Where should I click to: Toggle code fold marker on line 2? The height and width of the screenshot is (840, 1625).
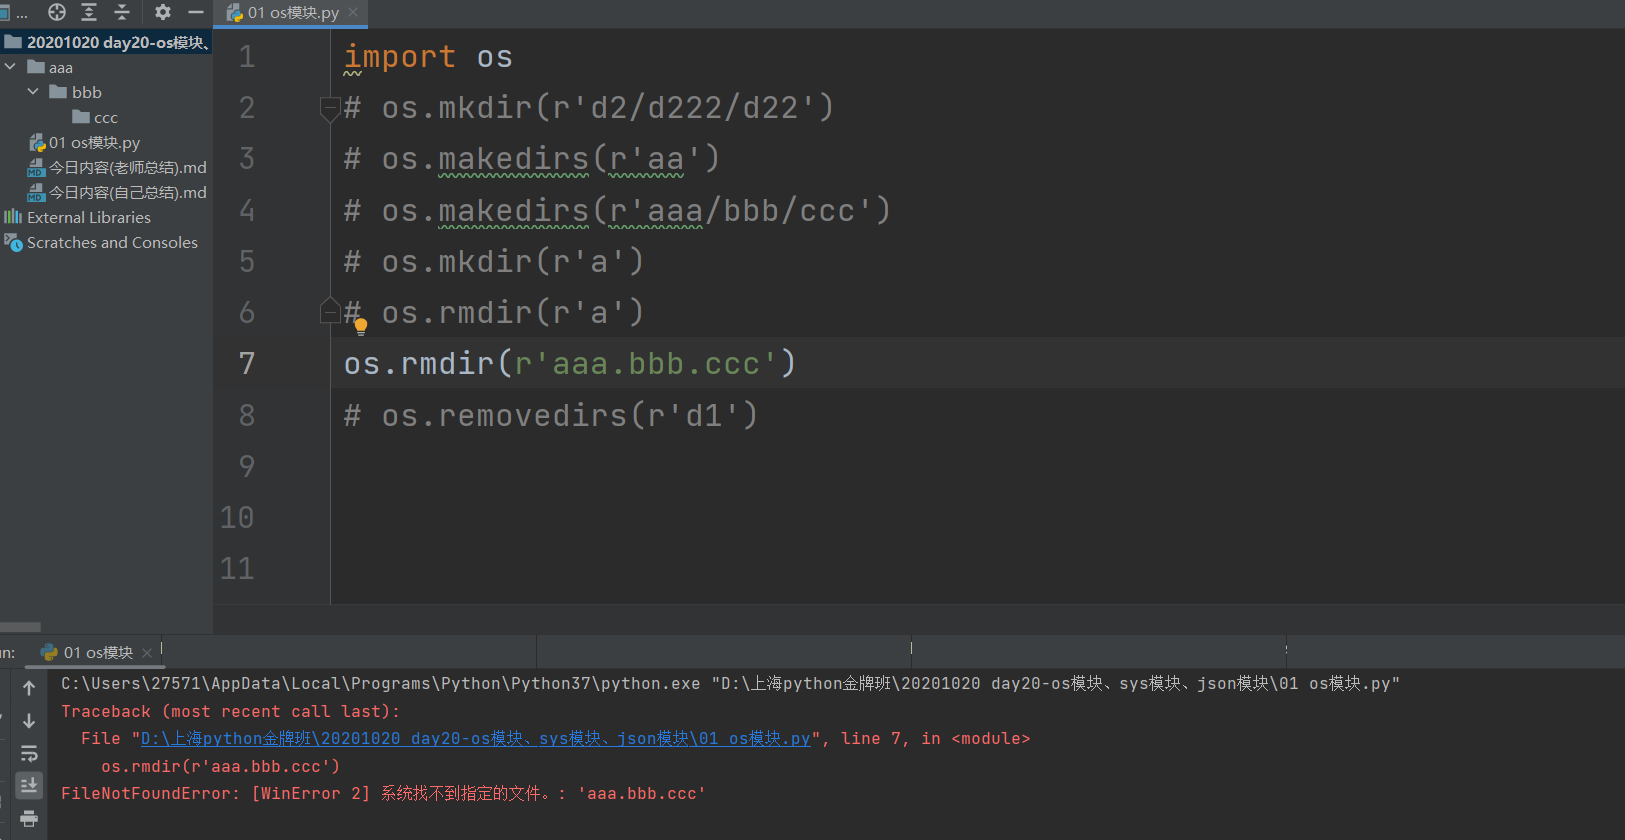click(x=329, y=107)
